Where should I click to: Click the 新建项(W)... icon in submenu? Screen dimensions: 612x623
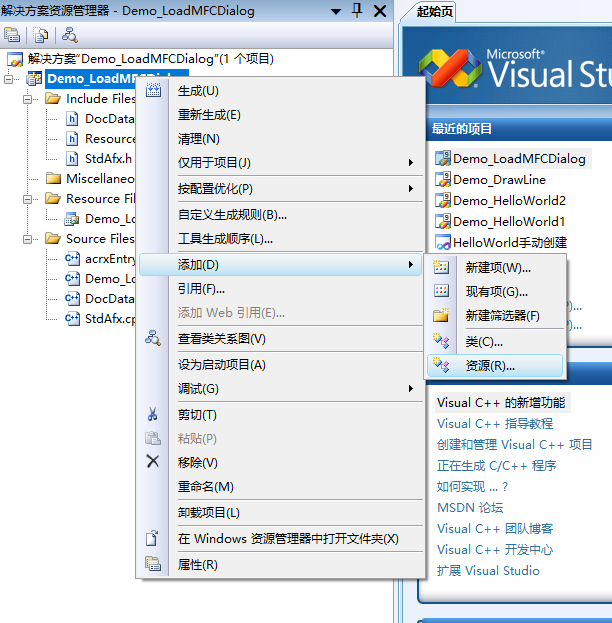[x=441, y=267]
